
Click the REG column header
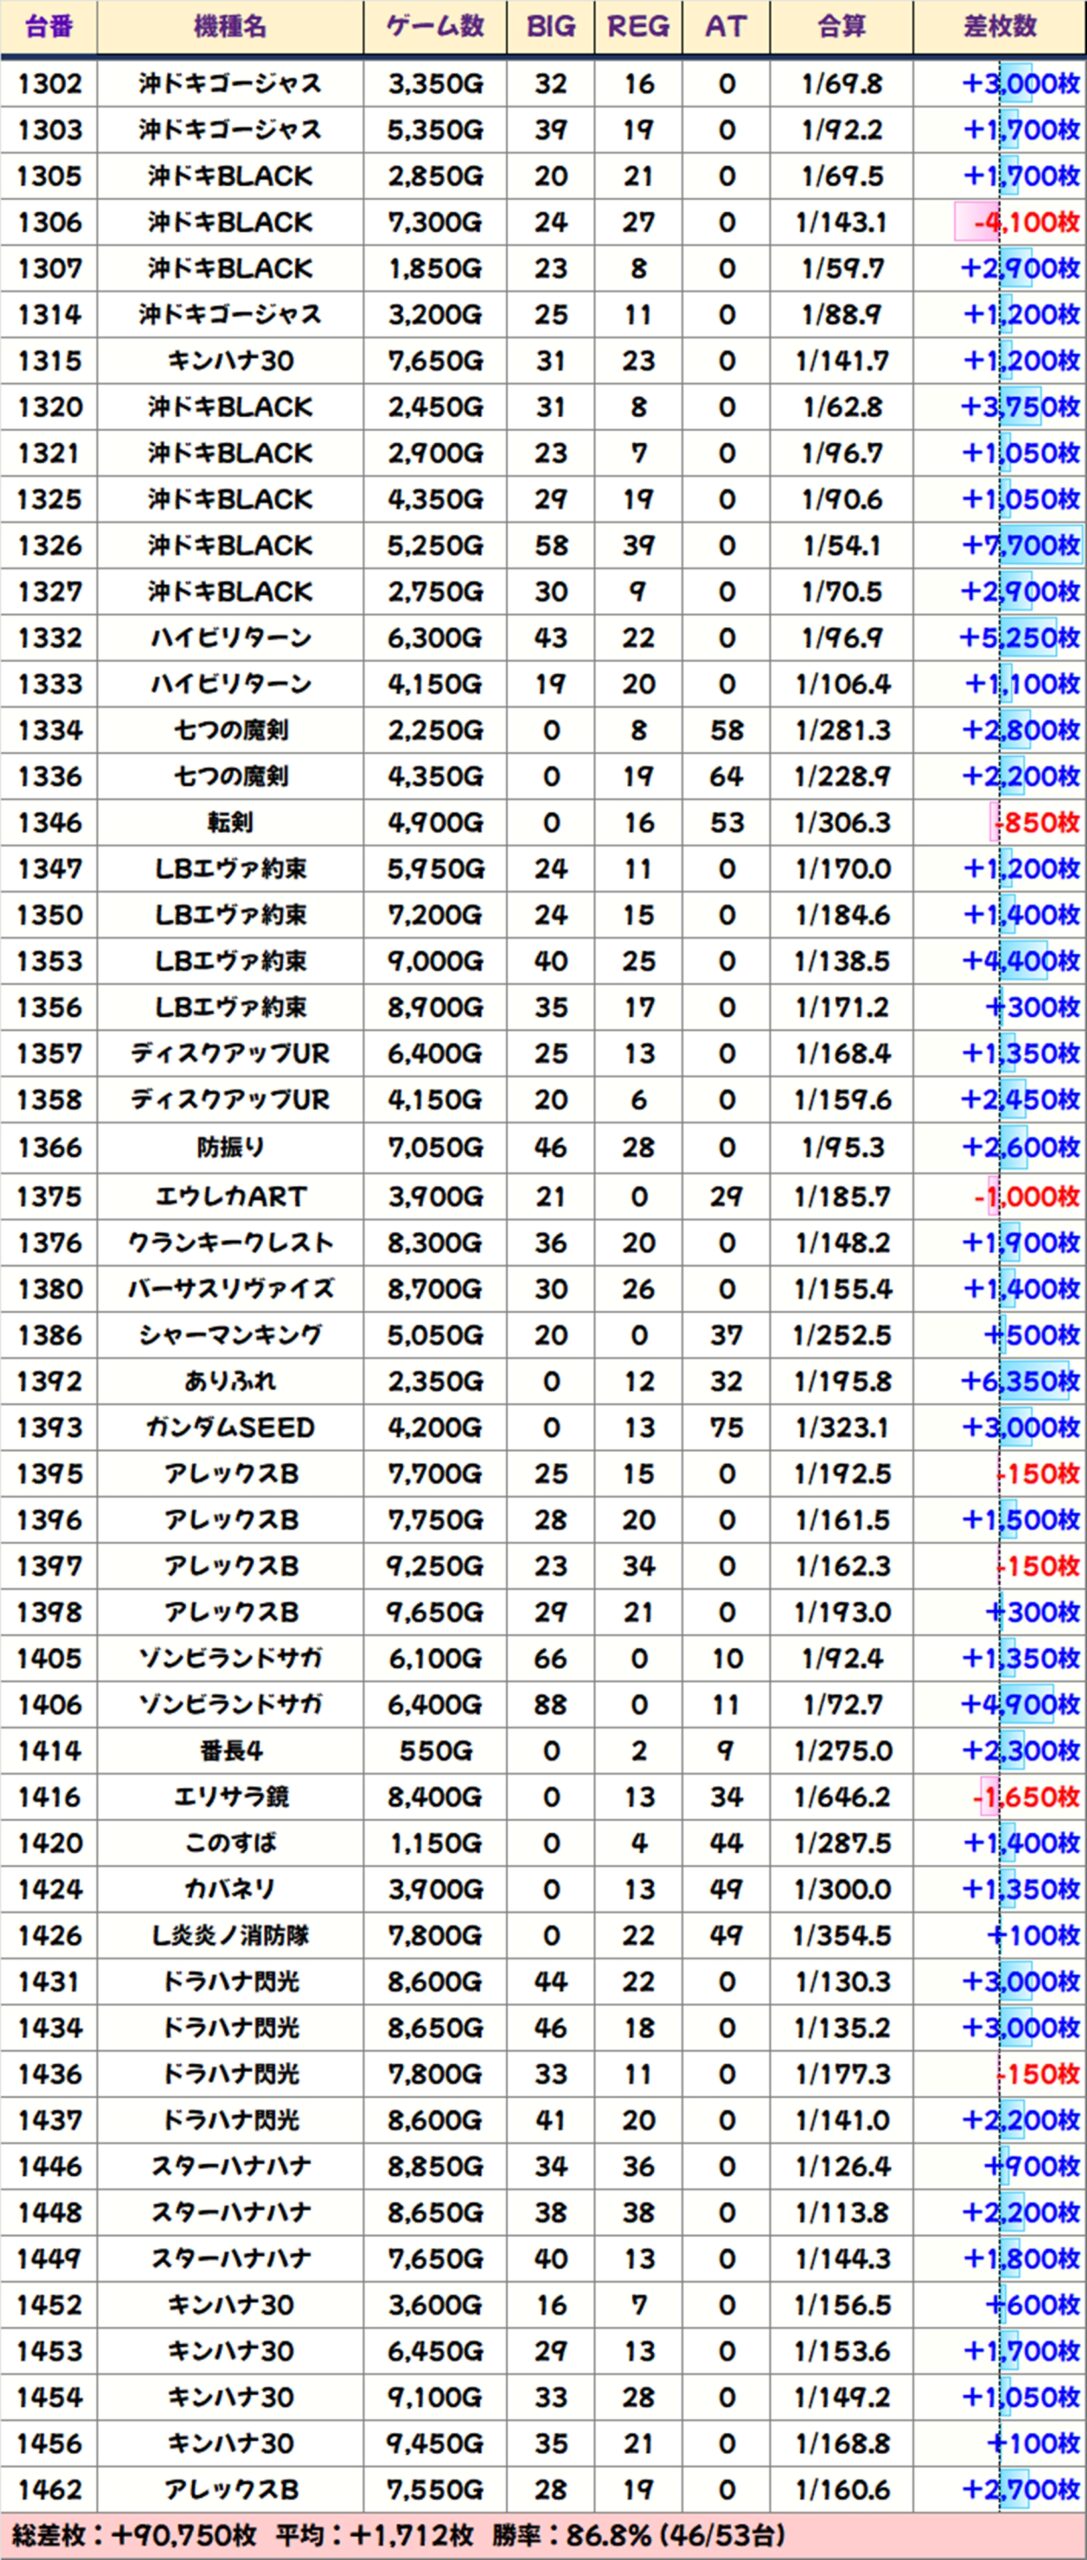(x=638, y=27)
